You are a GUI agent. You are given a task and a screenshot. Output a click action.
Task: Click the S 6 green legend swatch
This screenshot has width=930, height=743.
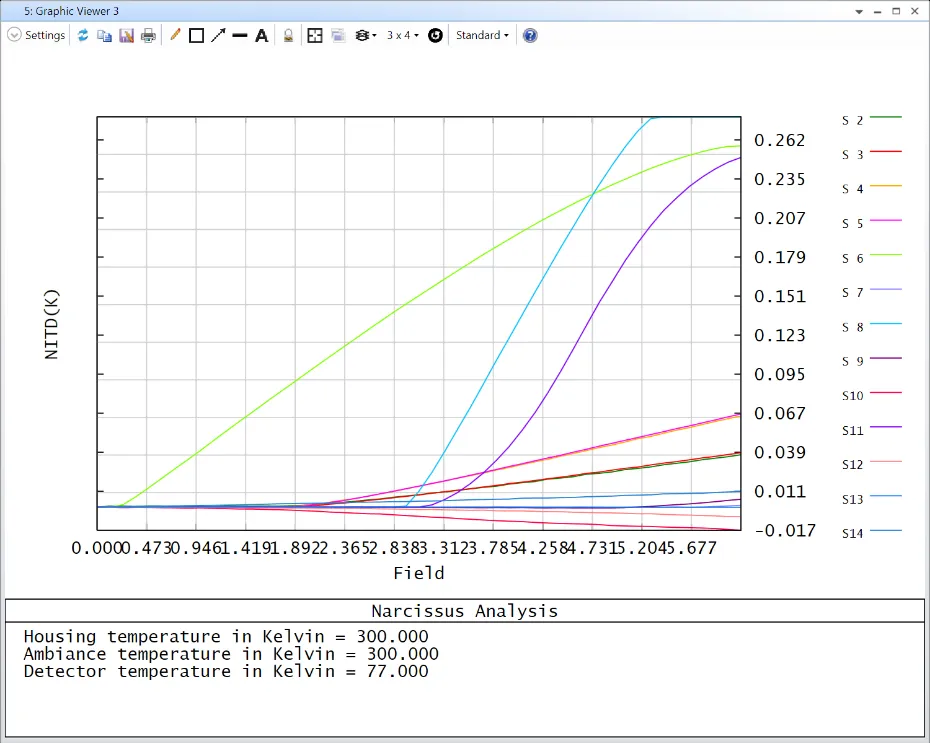(x=886, y=256)
